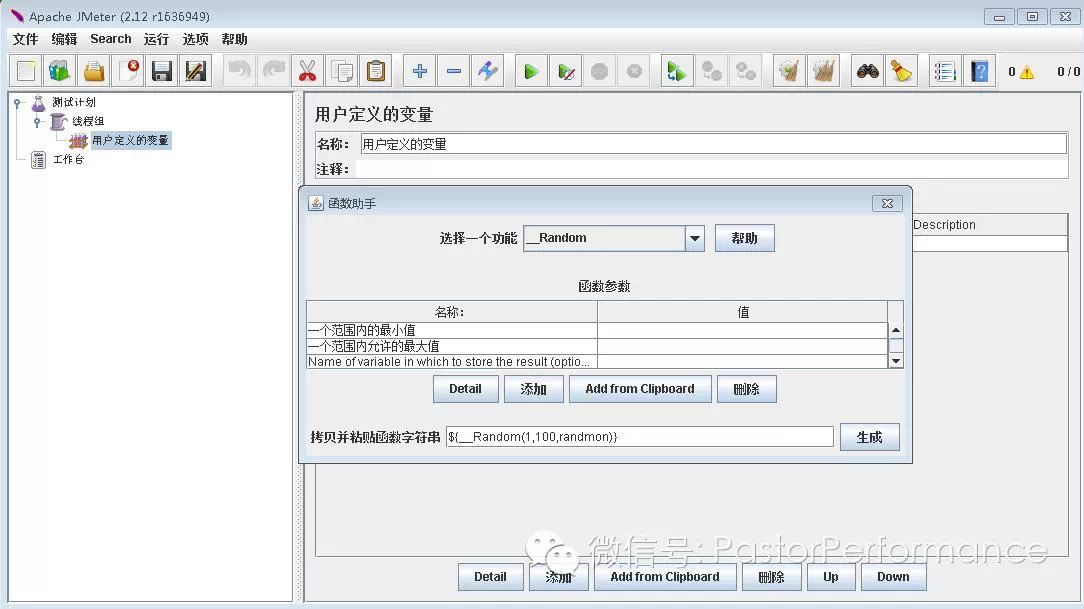Open the 文件 menu
The image size is (1084, 609).
(x=26, y=39)
